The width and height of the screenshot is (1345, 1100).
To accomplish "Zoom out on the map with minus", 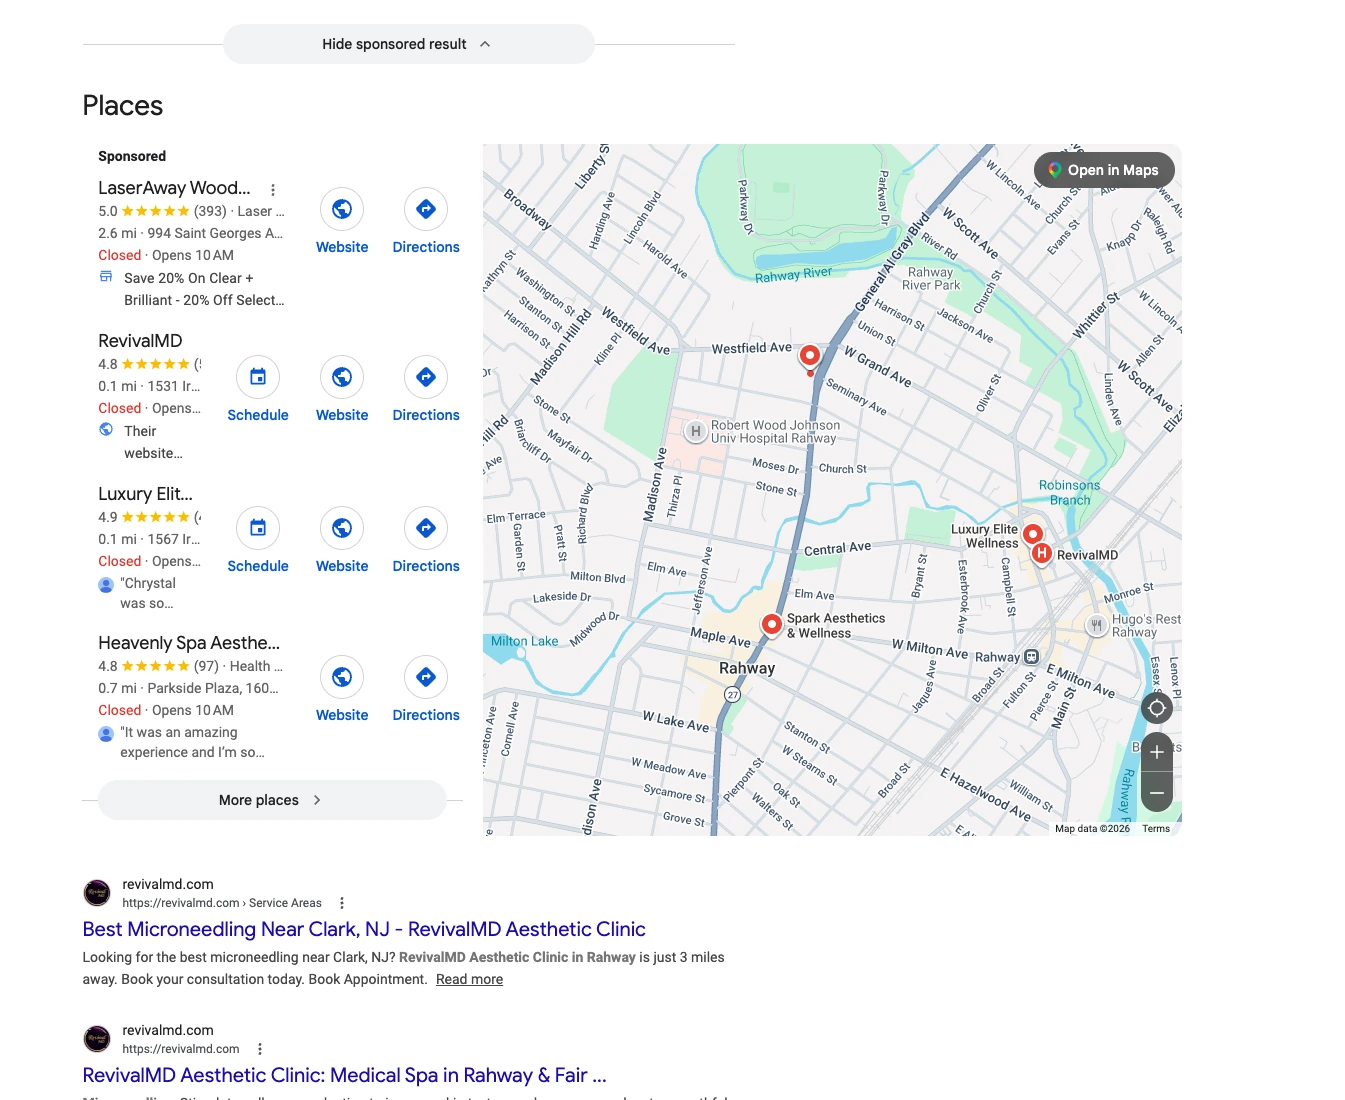I will tap(1157, 792).
